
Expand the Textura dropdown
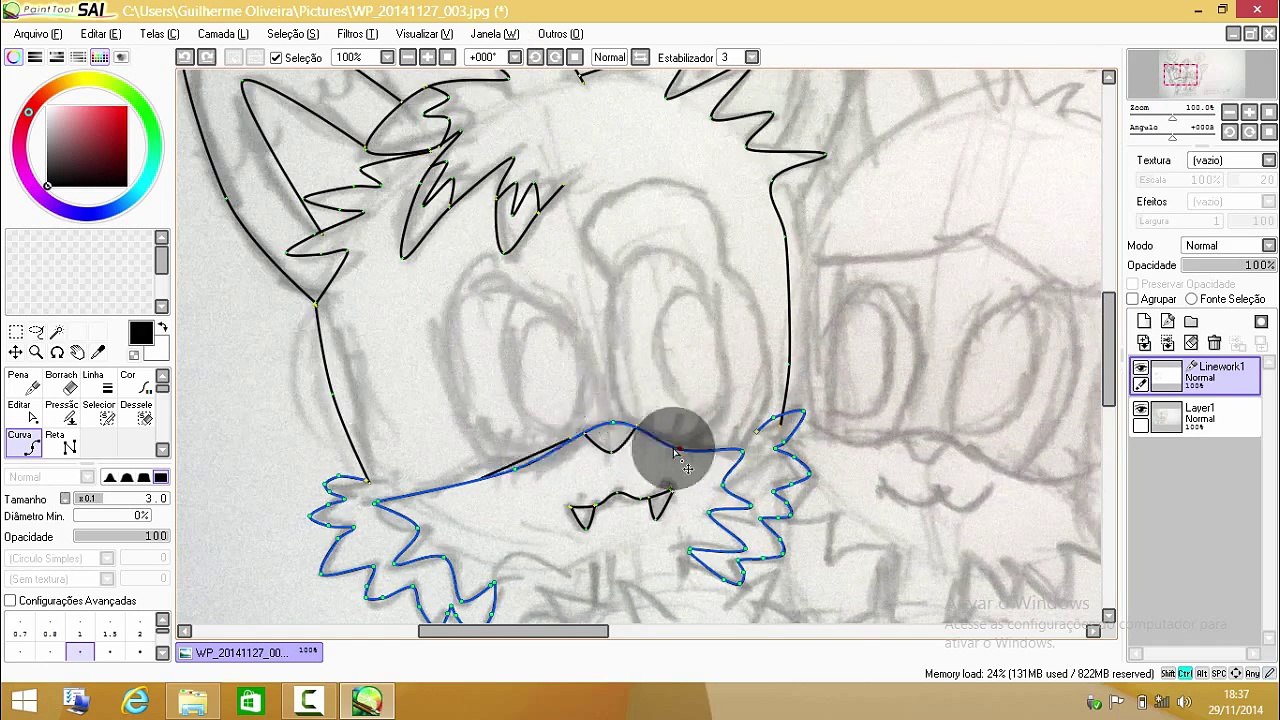pos(1233,160)
